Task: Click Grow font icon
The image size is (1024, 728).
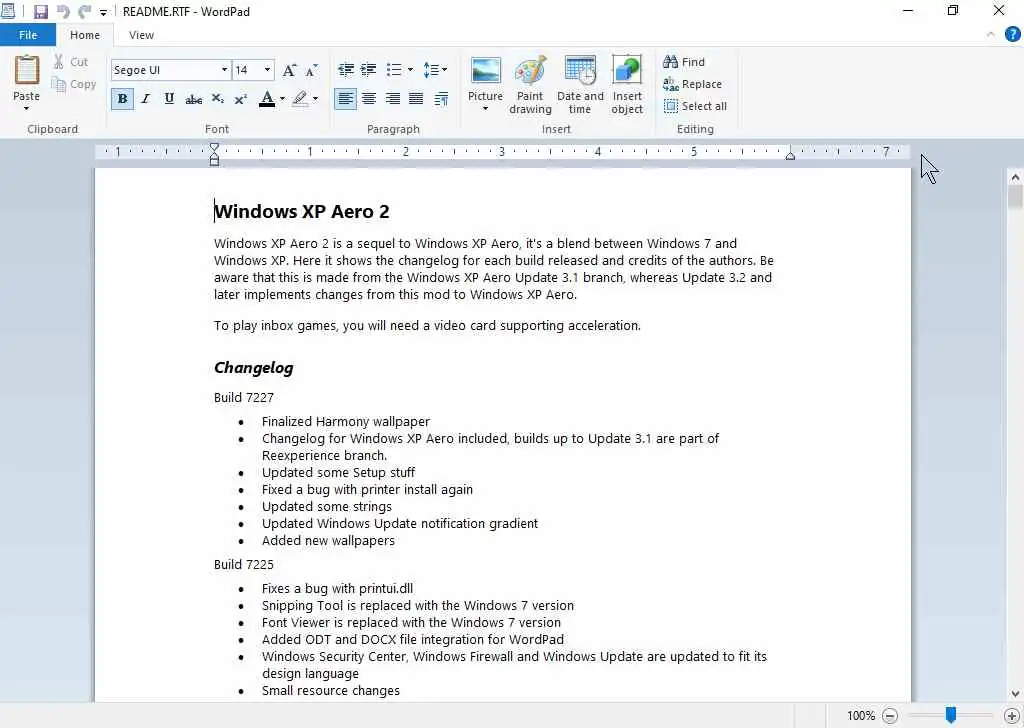Action: 289,70
